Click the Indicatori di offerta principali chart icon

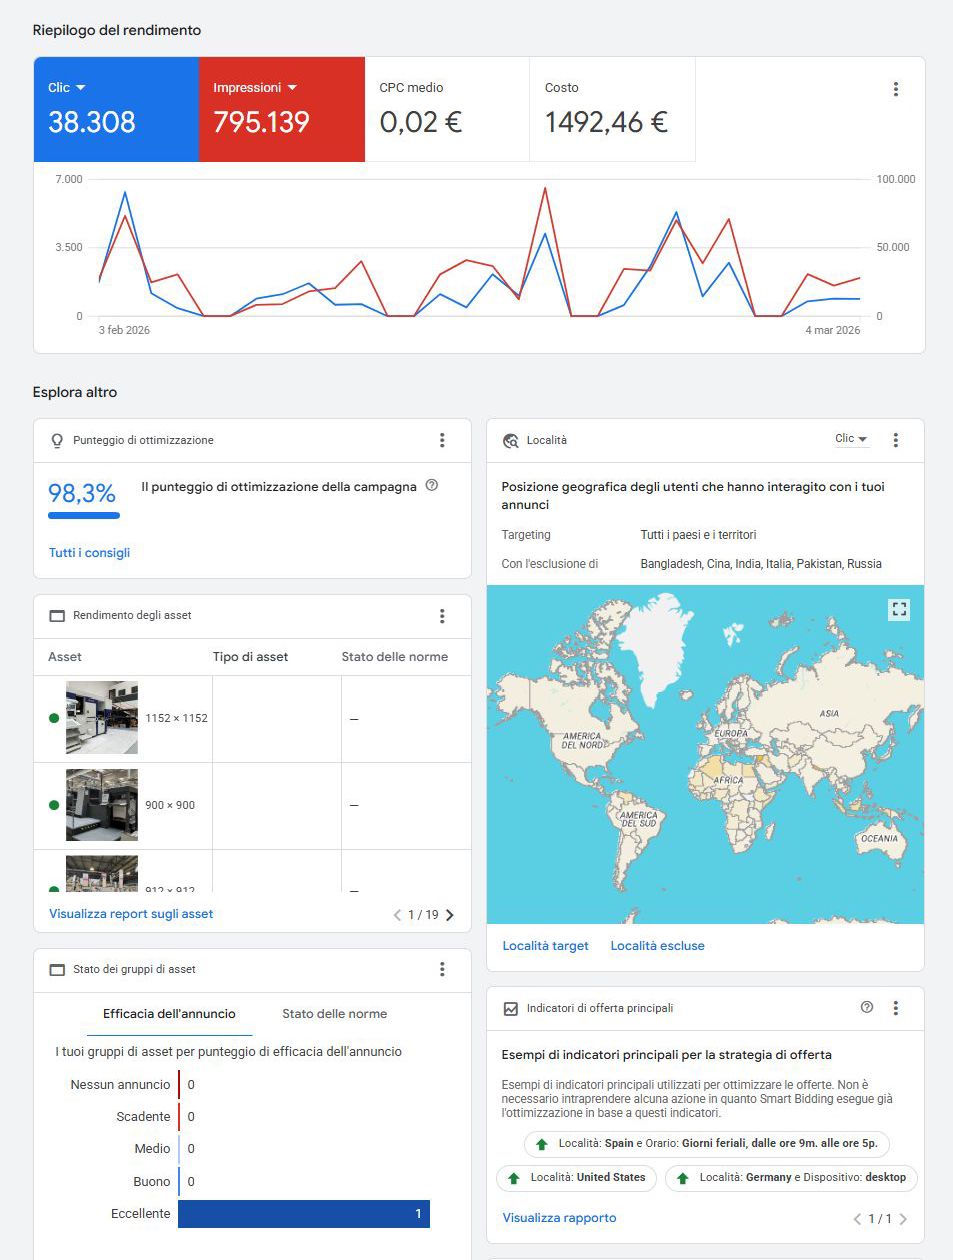[x=510, y=1009]
